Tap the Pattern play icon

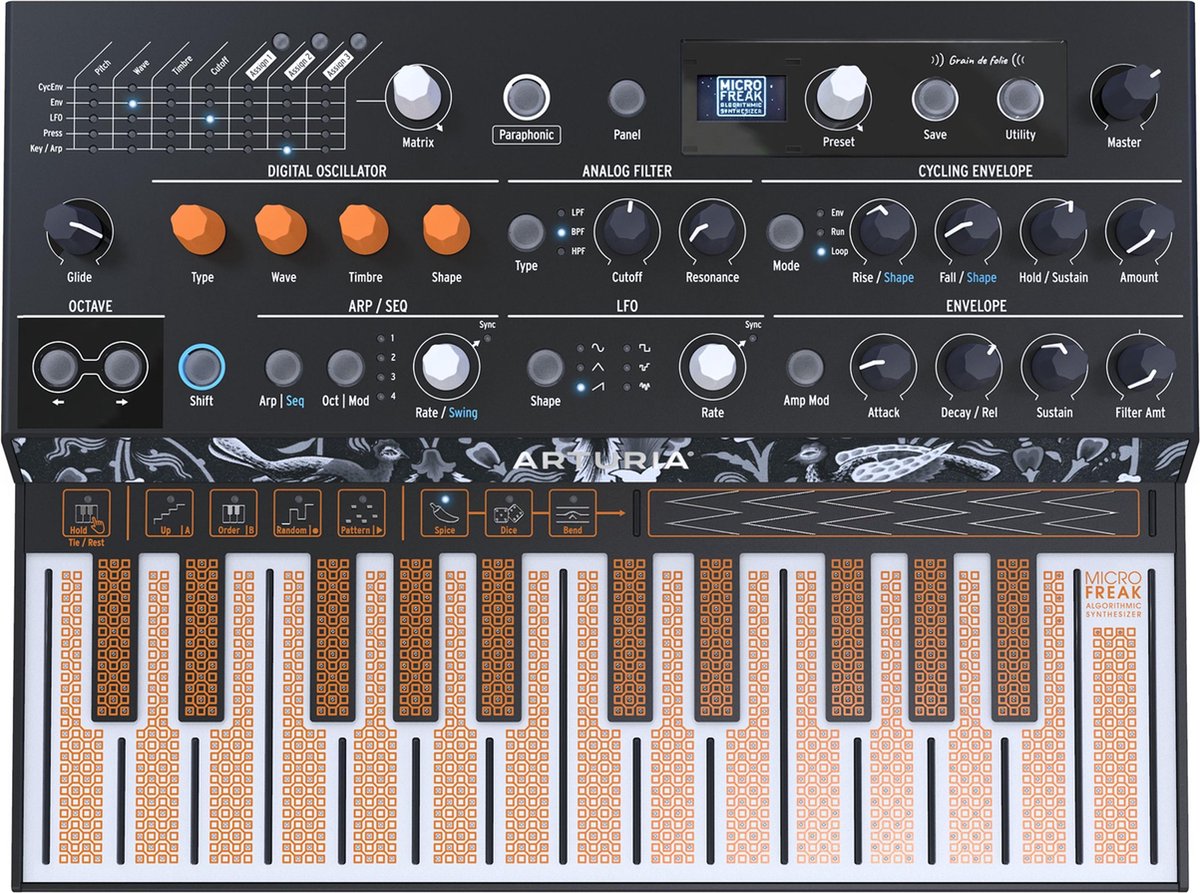(361, 514)
